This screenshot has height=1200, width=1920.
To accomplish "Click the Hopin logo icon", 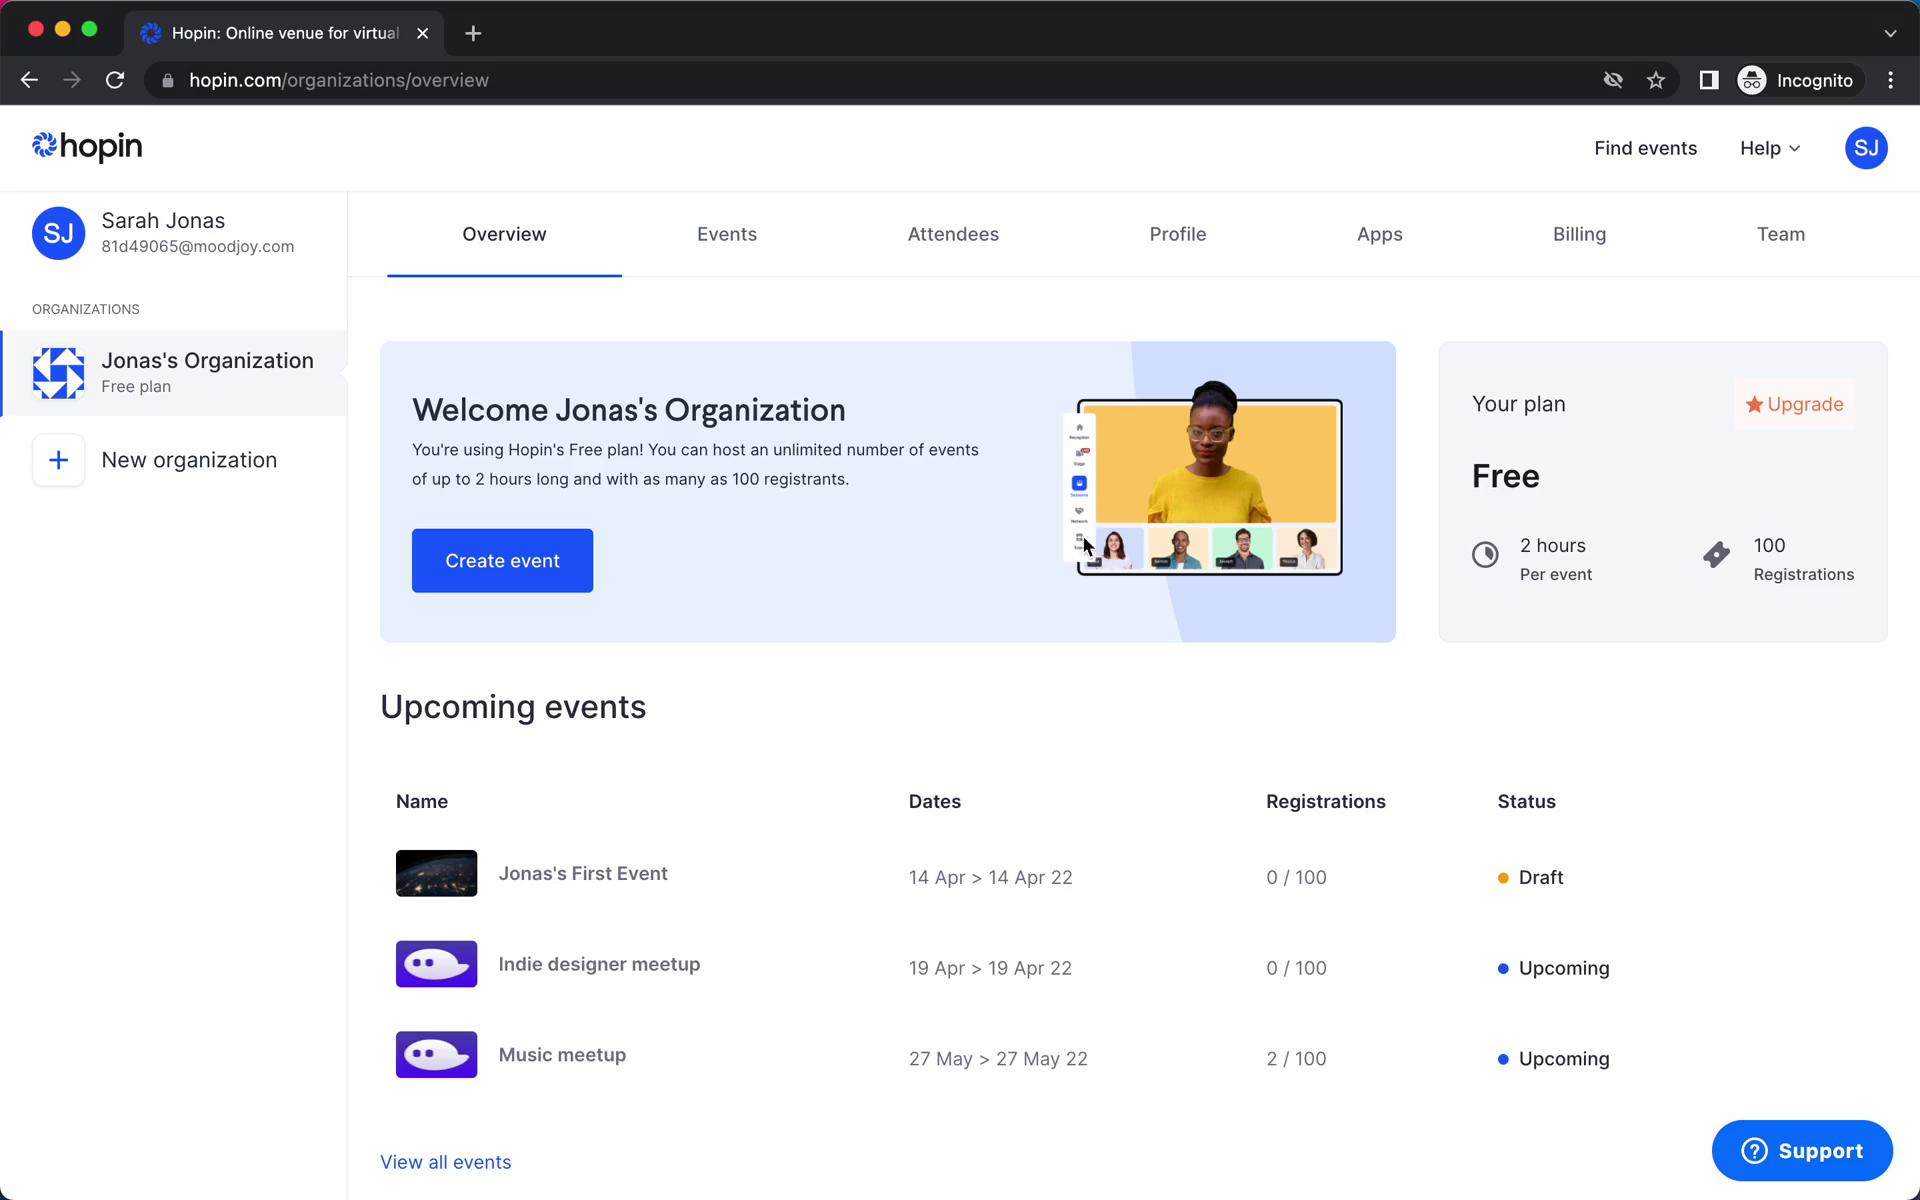I will (44, 147).
